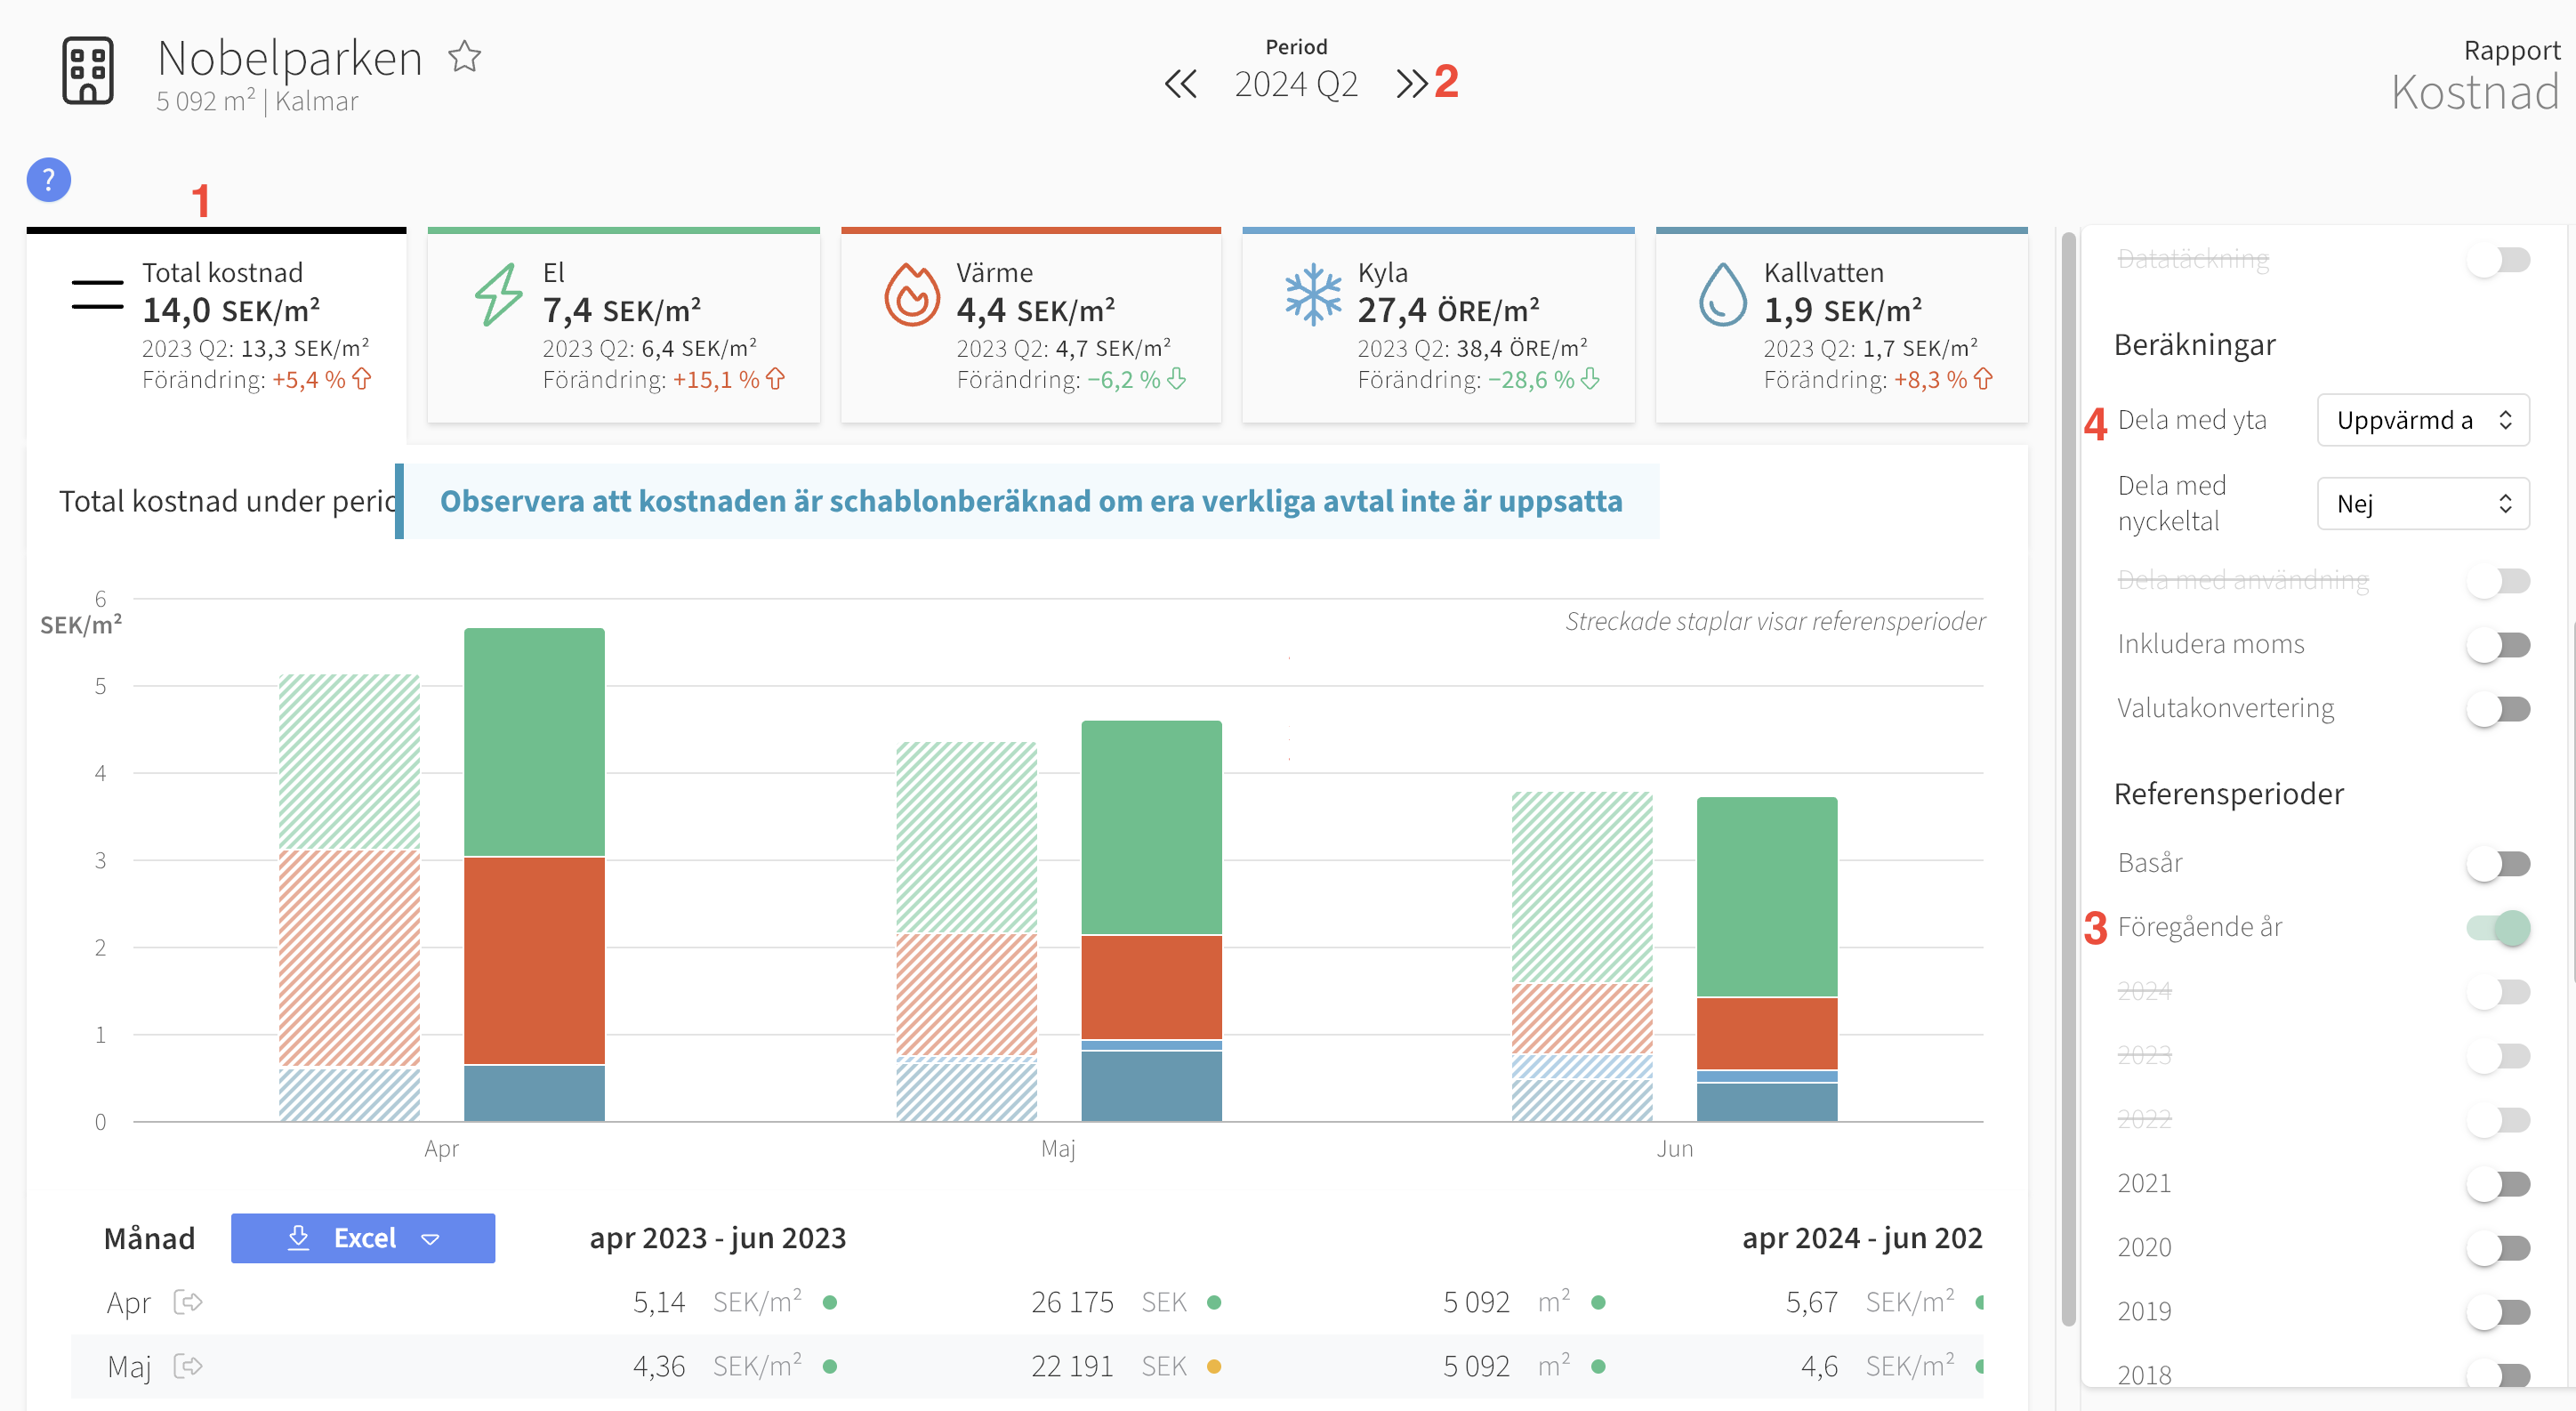Mark Nobelparken as favorite with star icon

point(464,57)
